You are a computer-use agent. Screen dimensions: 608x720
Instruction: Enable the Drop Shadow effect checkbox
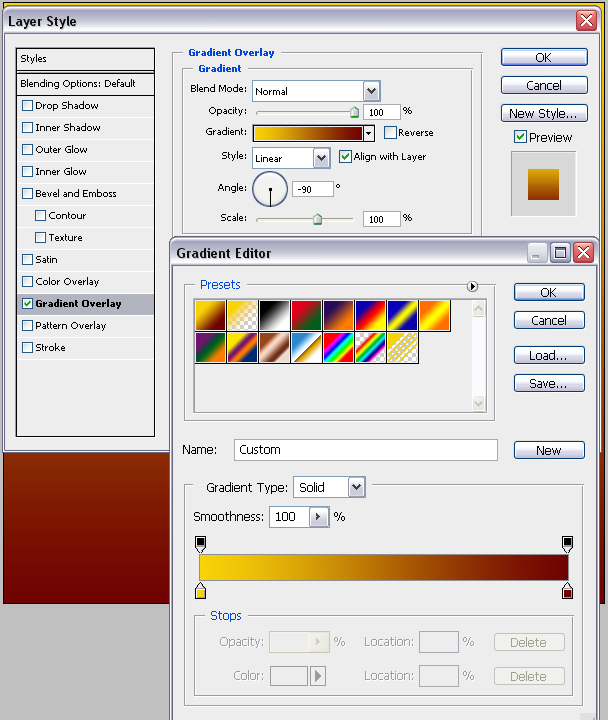point(28,106)
